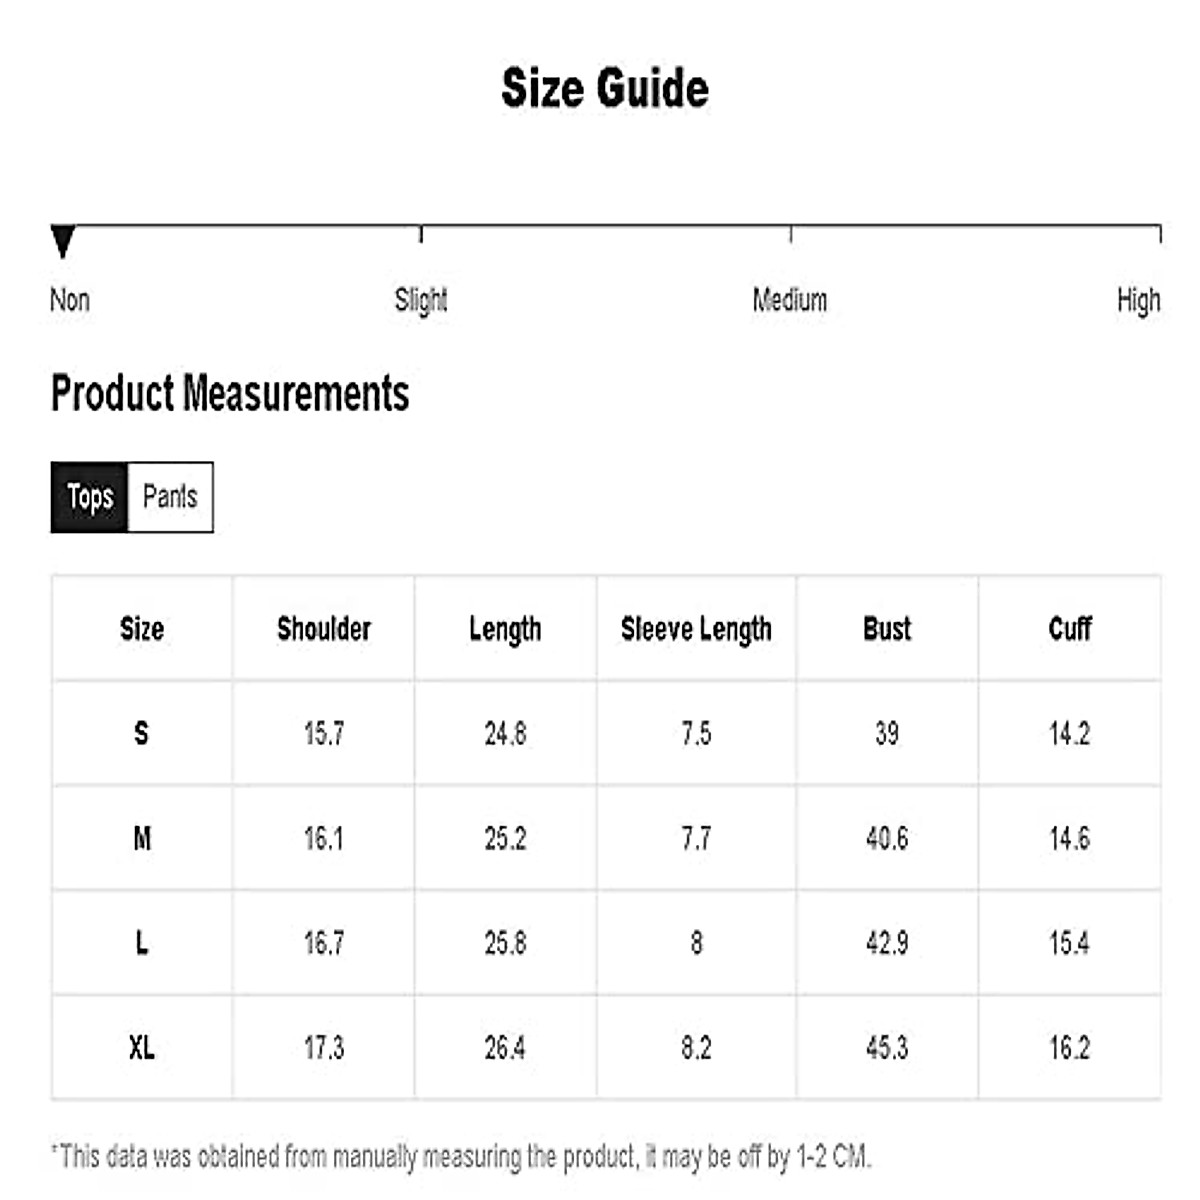Select the S size row label

tap(142, 734)
